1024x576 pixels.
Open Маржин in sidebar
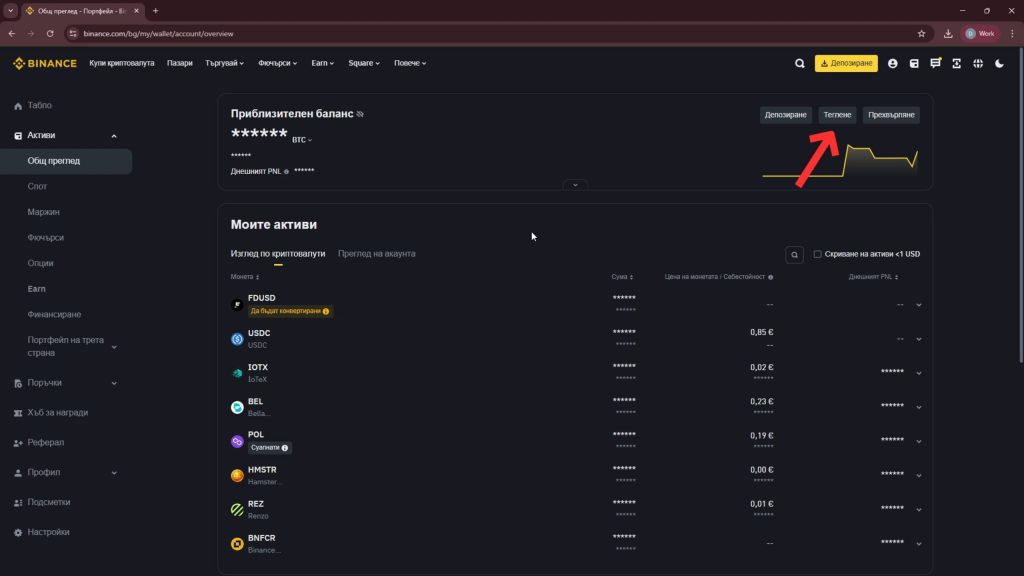pos(43,212)
